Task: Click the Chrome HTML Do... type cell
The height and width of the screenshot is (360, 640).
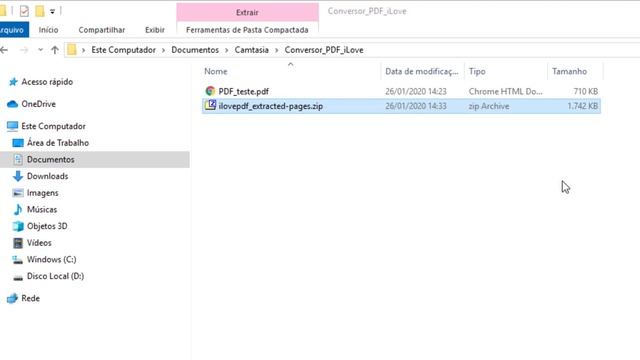Action: click(x=505, y=91)
